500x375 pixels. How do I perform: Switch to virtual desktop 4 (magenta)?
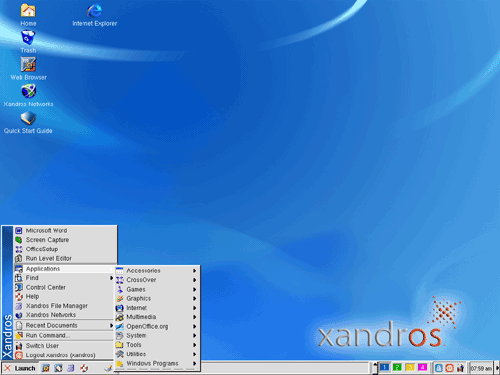(x=422, y=367)
